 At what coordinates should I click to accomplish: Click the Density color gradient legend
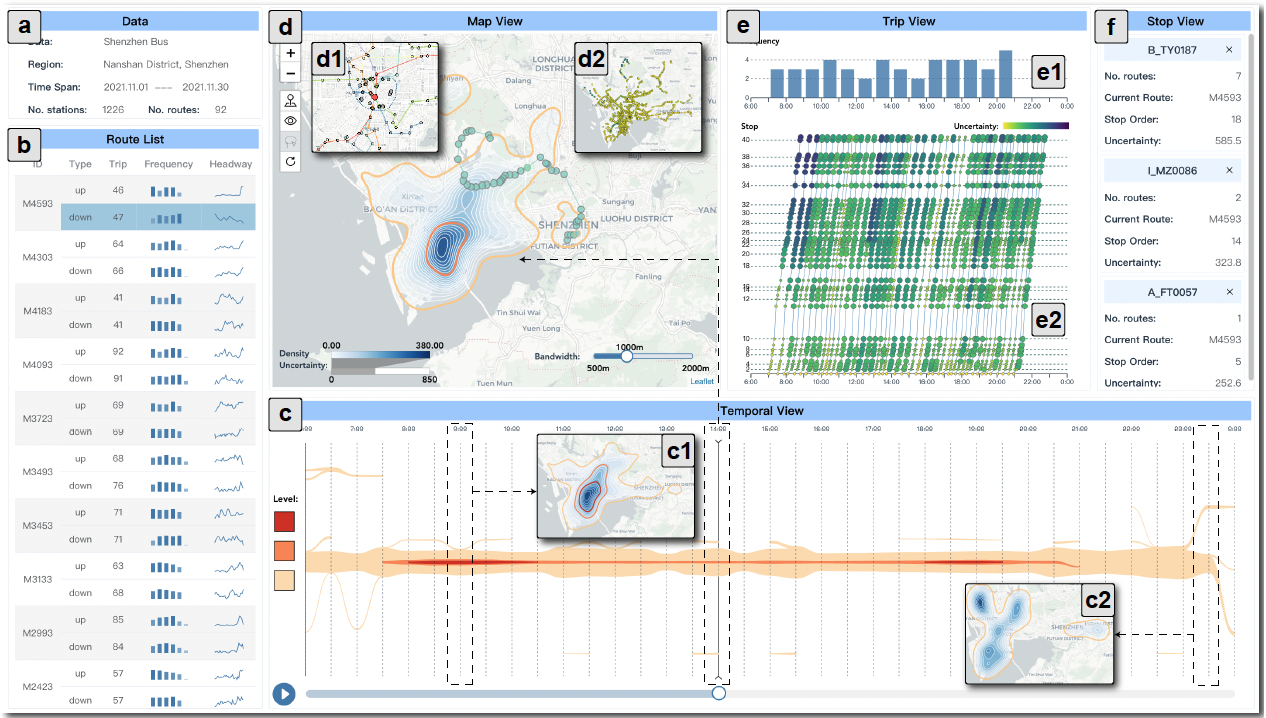pos(380,353)
